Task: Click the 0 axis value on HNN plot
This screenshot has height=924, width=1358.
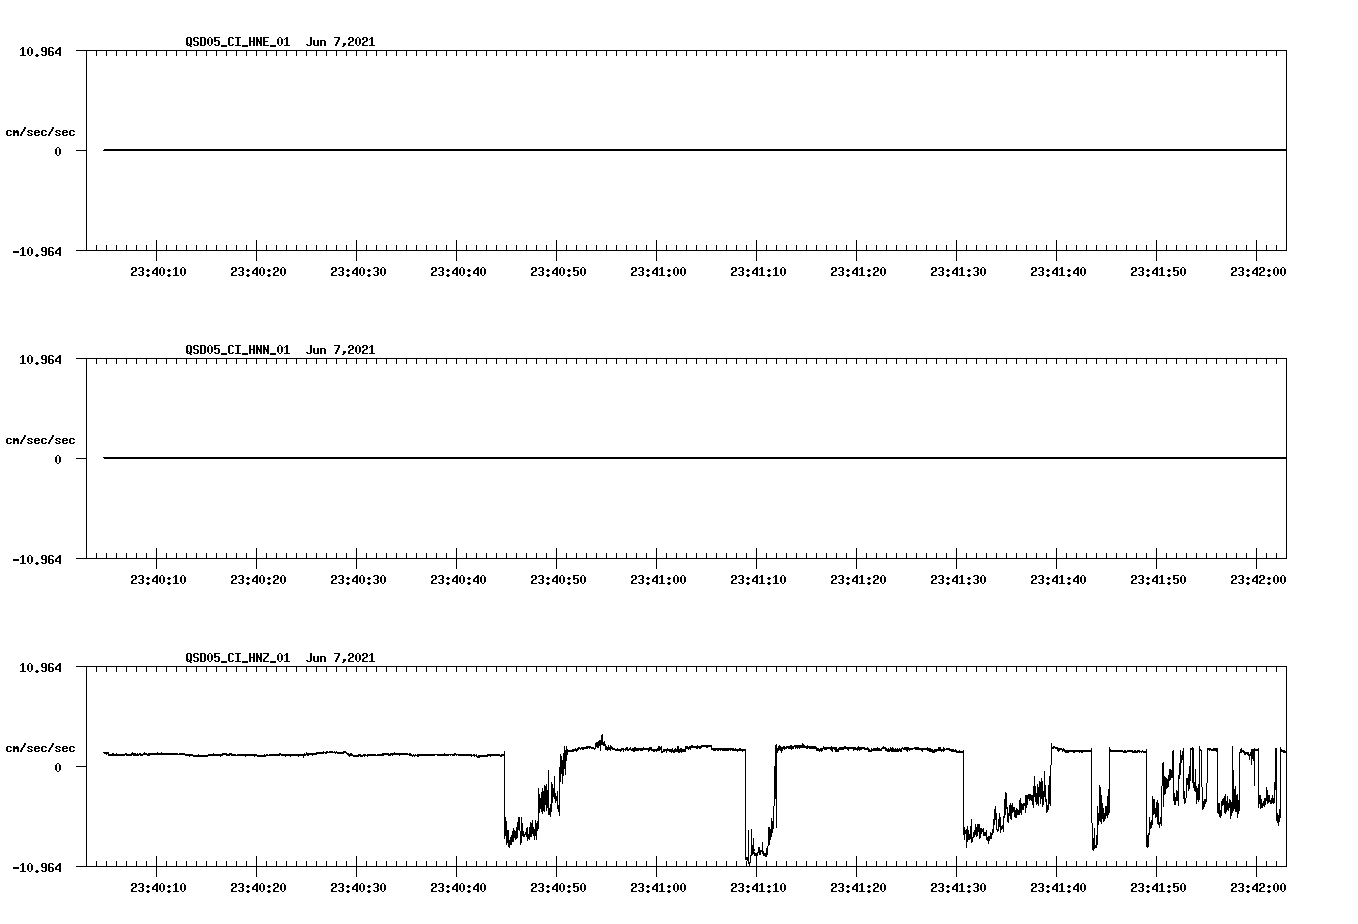Action: tap(58, 459)
